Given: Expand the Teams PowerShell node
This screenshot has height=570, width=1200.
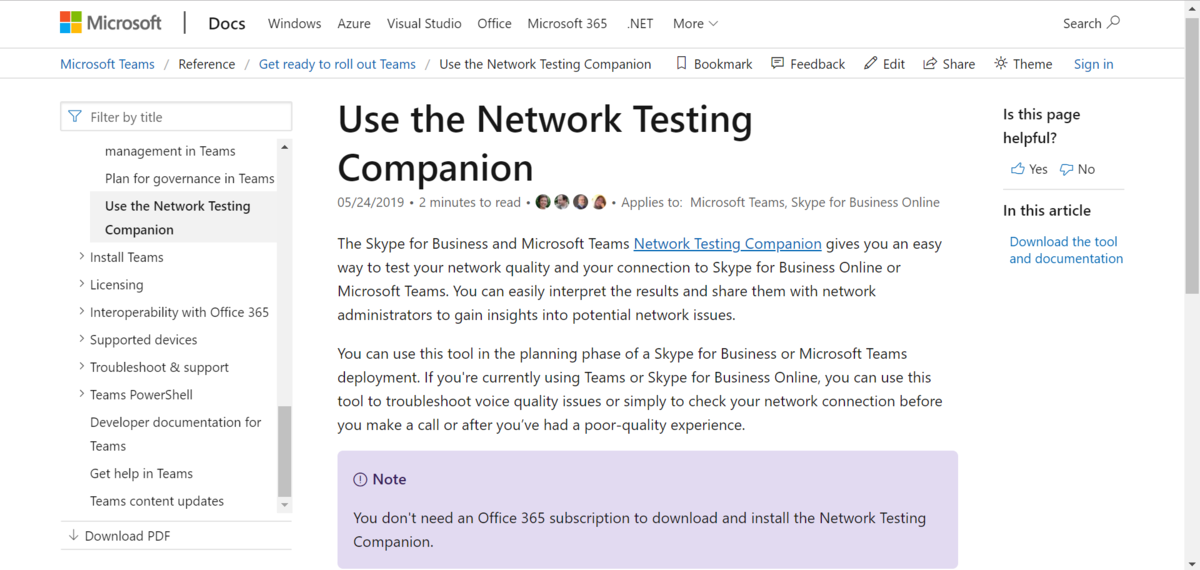Looking at the screenshot, I should pyautogui.click(x=81, y=394).
